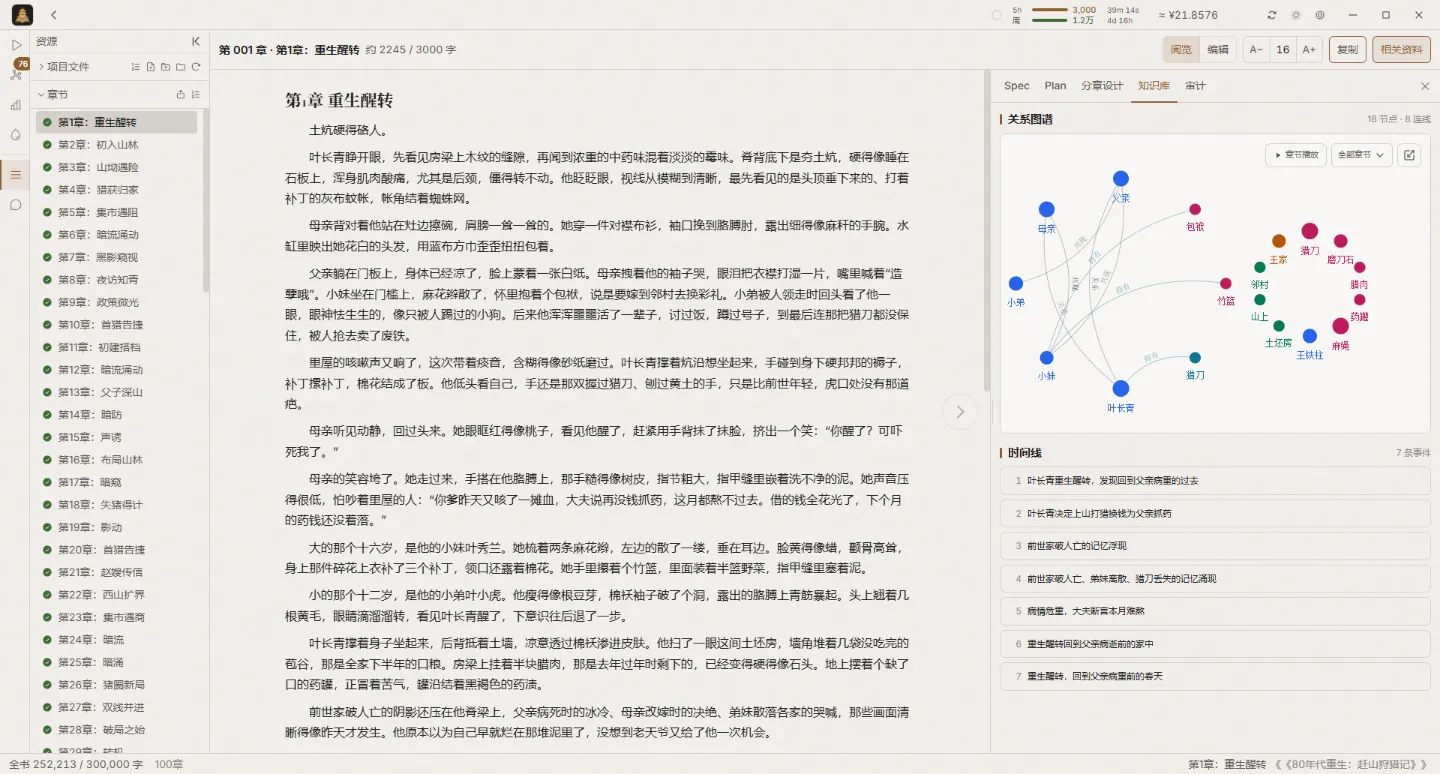This screenshot has width=1440, height=774.
Task: Click the new file icon in 项目文件 row
Action: pyautogui.click(x=150, y=67)
